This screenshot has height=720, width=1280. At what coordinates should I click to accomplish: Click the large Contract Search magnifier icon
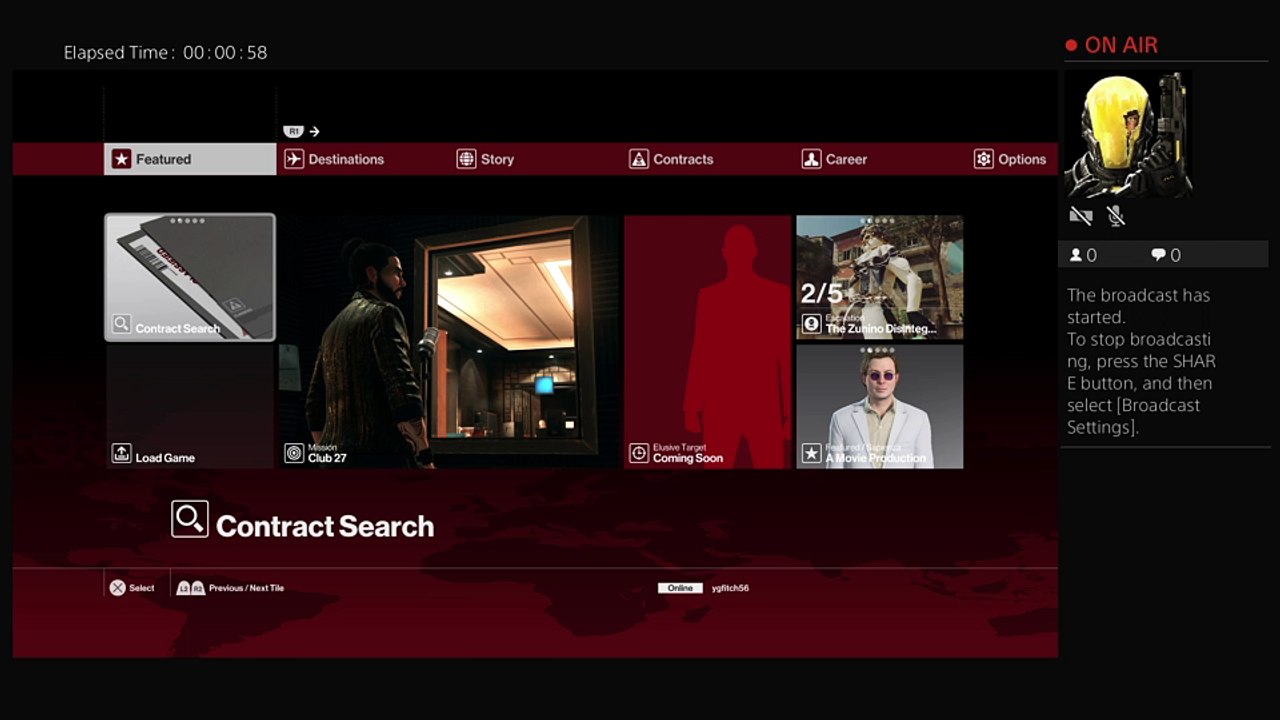pyautogui.click(x=190, y=519)
